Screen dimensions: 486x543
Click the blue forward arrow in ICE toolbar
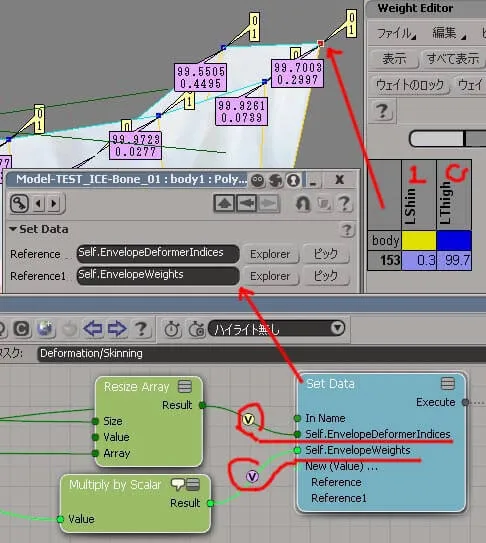tap(117, 328)
